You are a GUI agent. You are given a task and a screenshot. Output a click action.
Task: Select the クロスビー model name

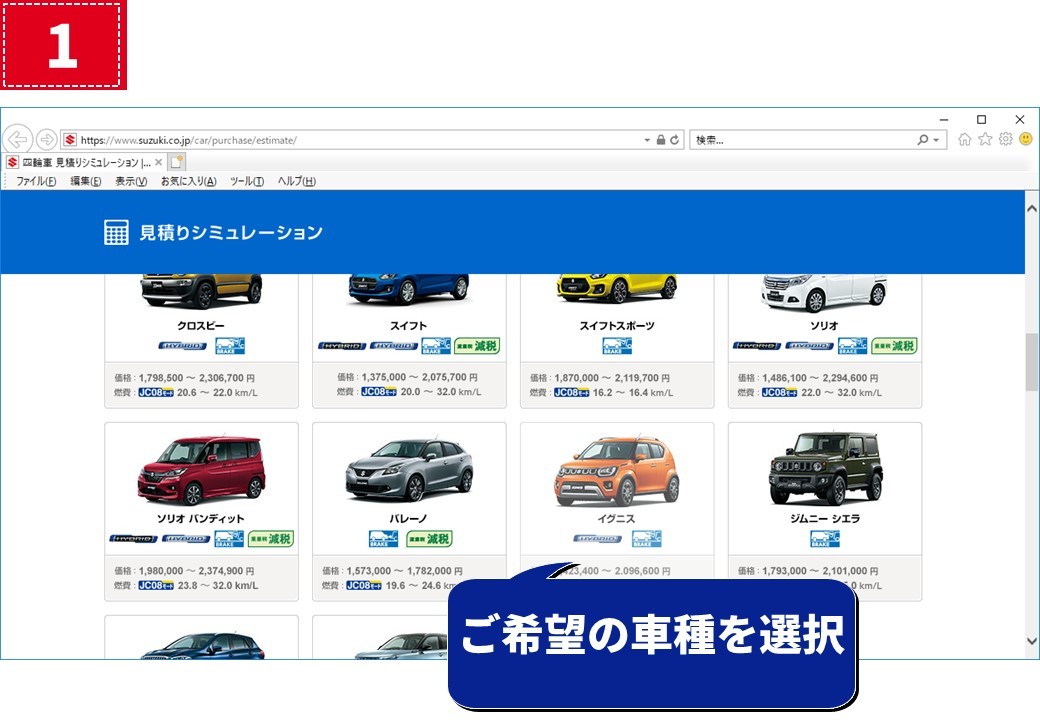tap(201, 326)
